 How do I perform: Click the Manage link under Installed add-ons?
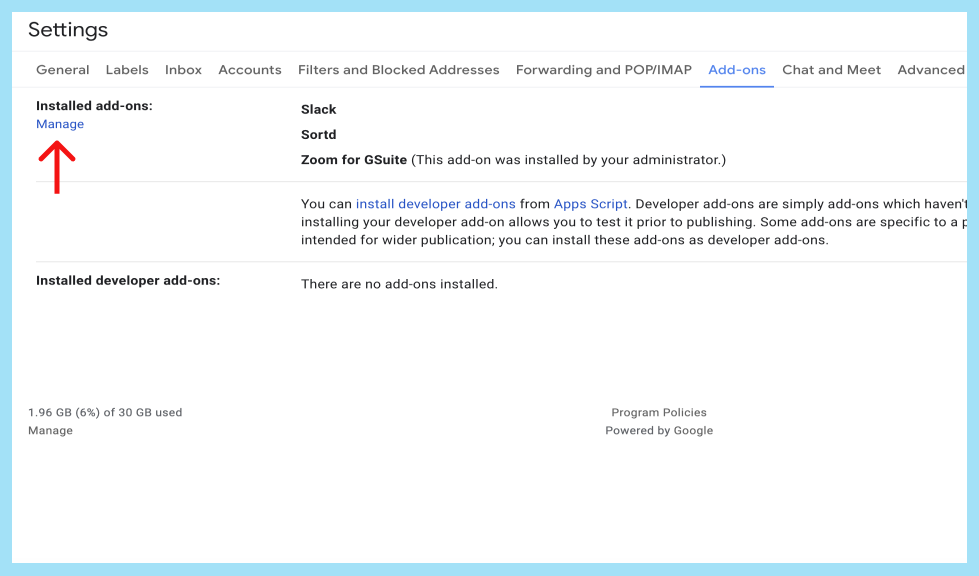pyautogui.click(x=60, y=124)
